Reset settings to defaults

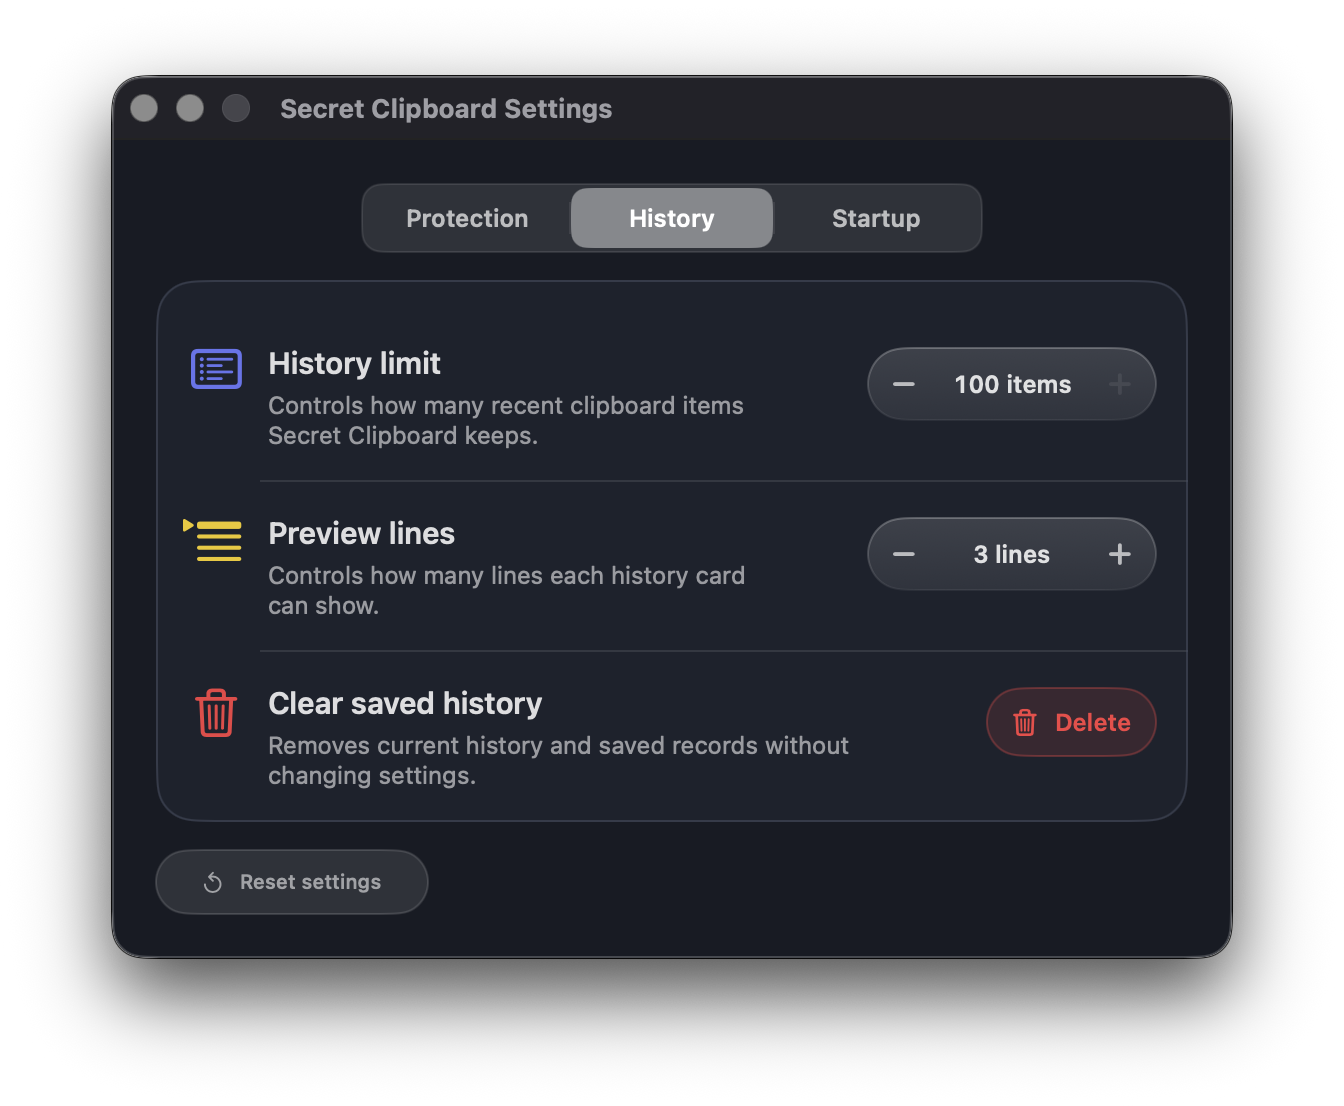point(292,882)
